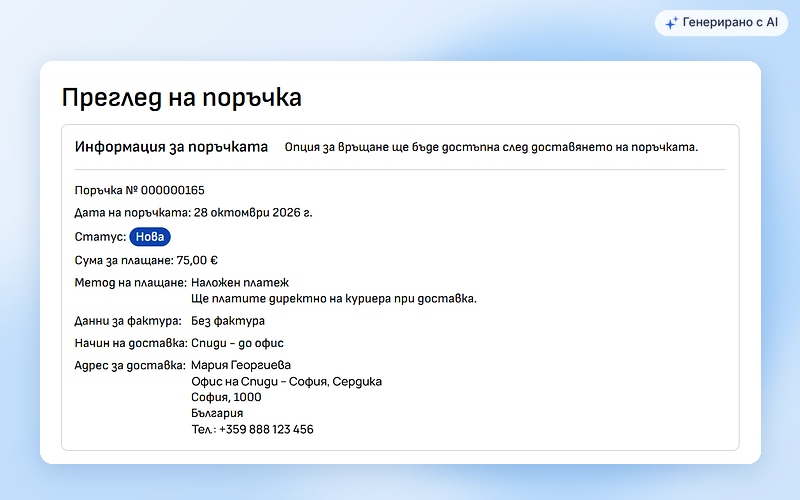This screenshot has width=800, height=500.
Task: Click the 'Адрес за доставка:' label
Action: pyautogui.click(x=130, y=365)
